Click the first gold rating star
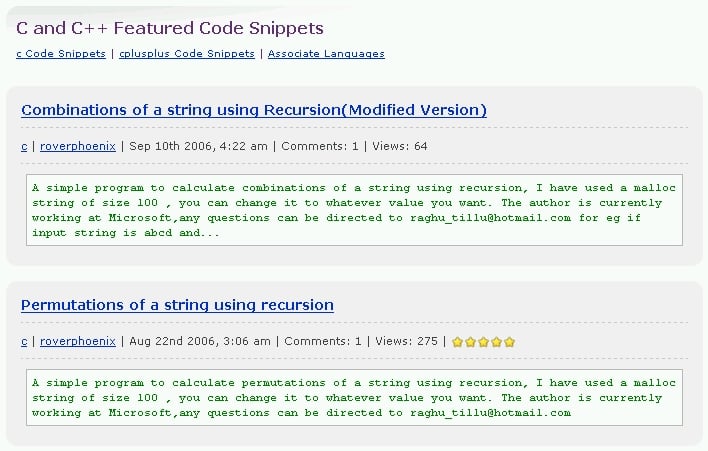Screen dimensions: 708x451 point(457,342)
